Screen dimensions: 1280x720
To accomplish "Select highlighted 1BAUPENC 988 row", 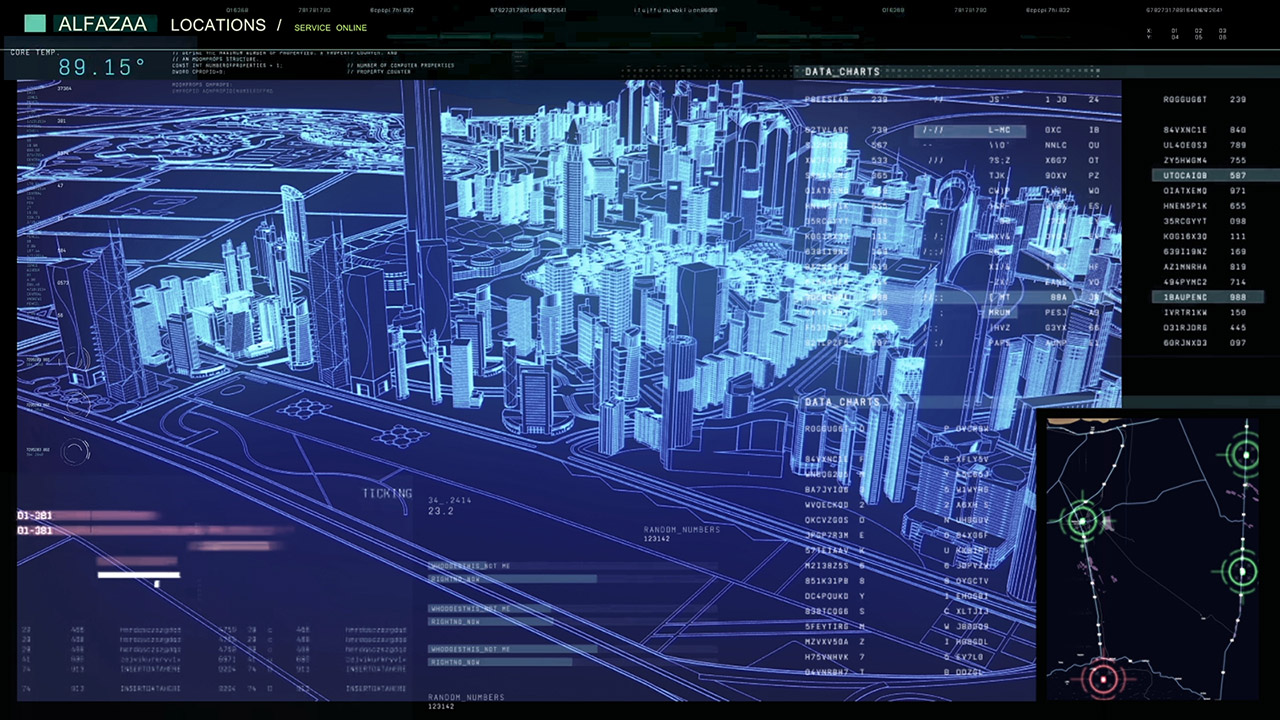I will click(1204, 297).
